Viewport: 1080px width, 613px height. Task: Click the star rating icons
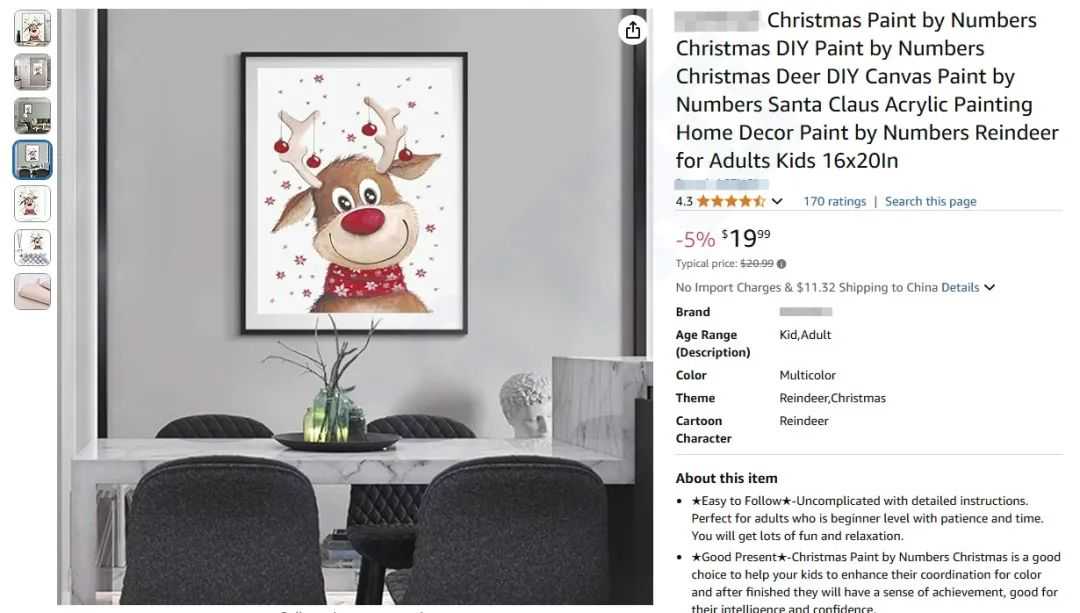(731, 201)
